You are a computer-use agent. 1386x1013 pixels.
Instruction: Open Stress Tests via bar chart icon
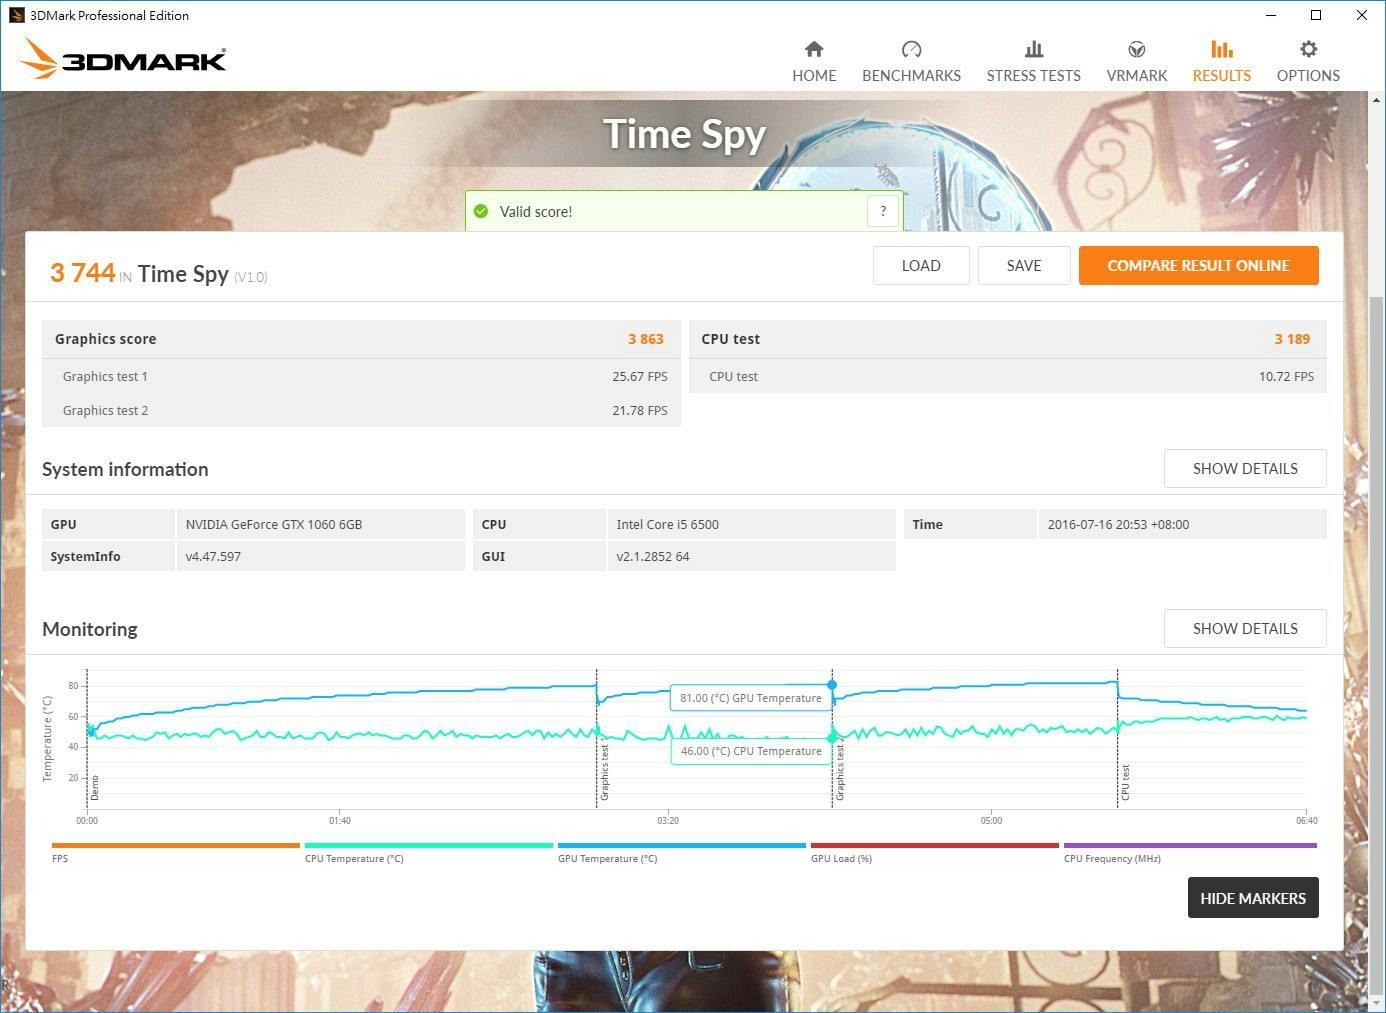(x=1034, y=49)
